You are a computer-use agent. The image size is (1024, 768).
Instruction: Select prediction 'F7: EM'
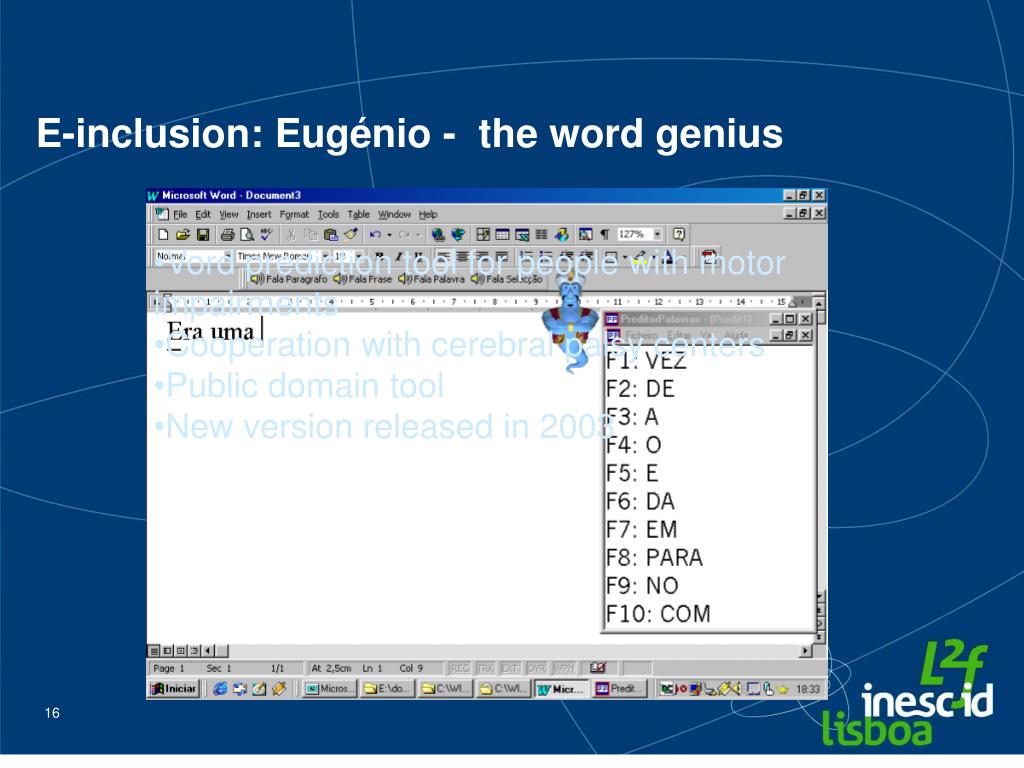pos(641,530)
